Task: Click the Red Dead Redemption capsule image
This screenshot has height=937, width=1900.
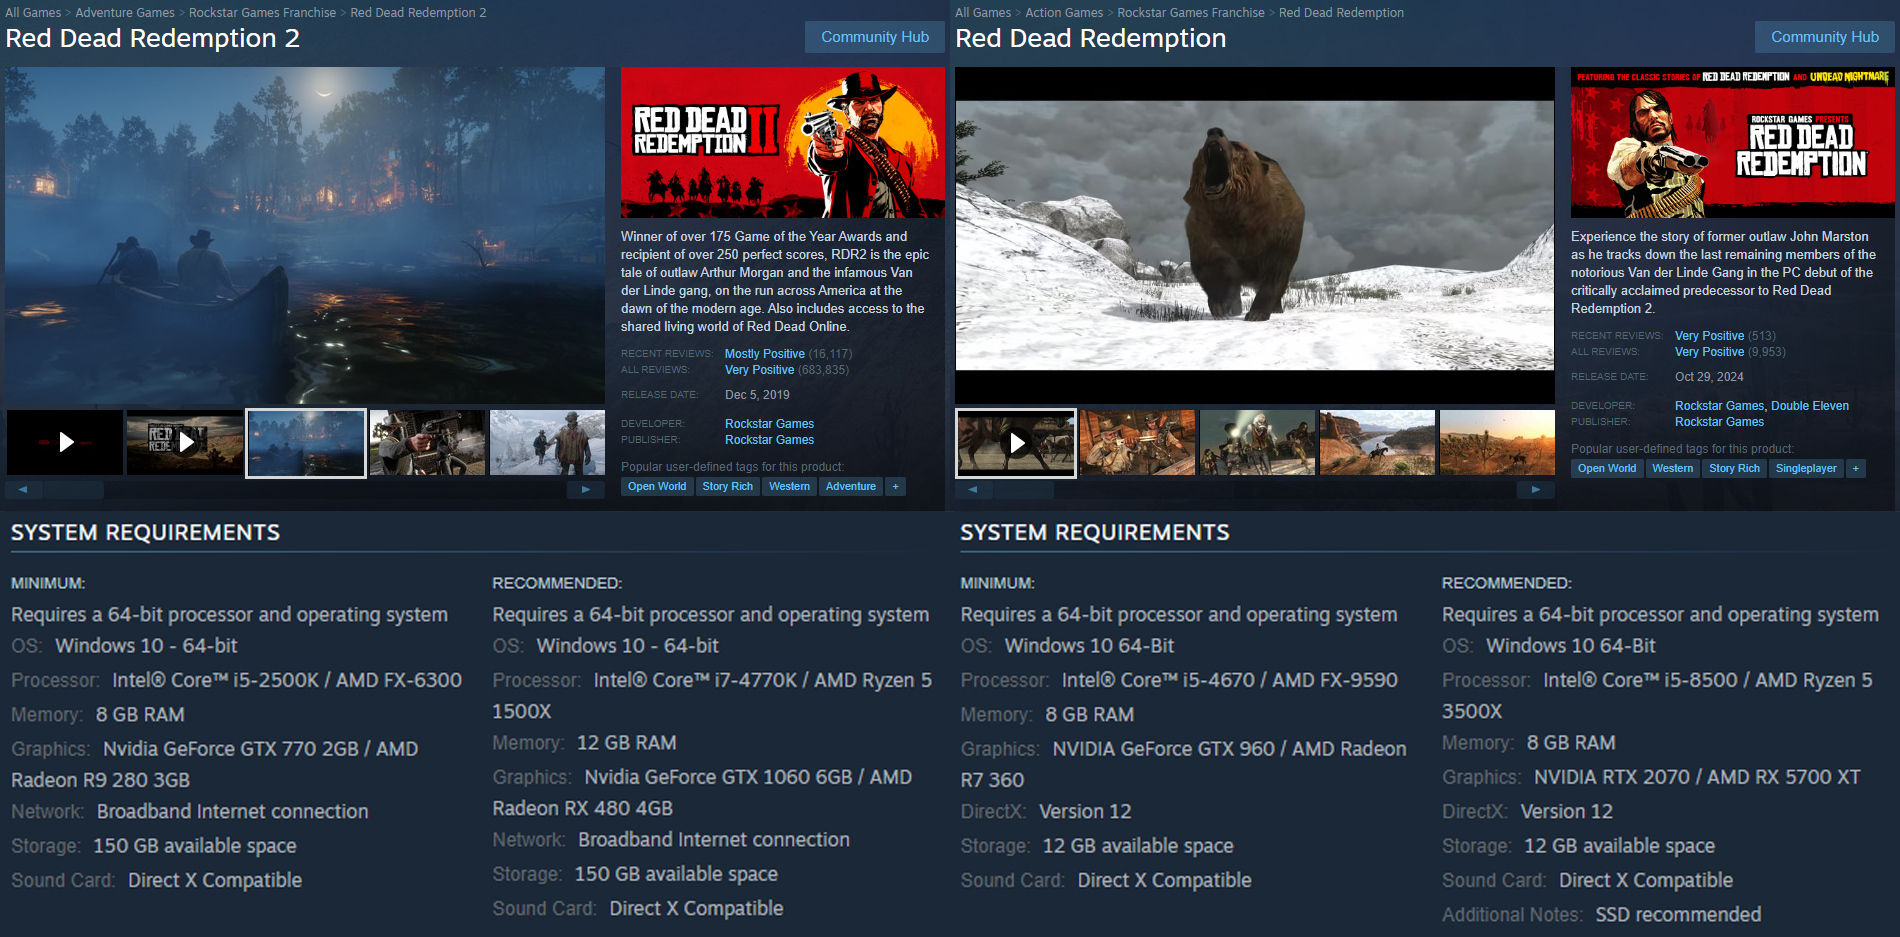Action: (x=1733, y=142)
